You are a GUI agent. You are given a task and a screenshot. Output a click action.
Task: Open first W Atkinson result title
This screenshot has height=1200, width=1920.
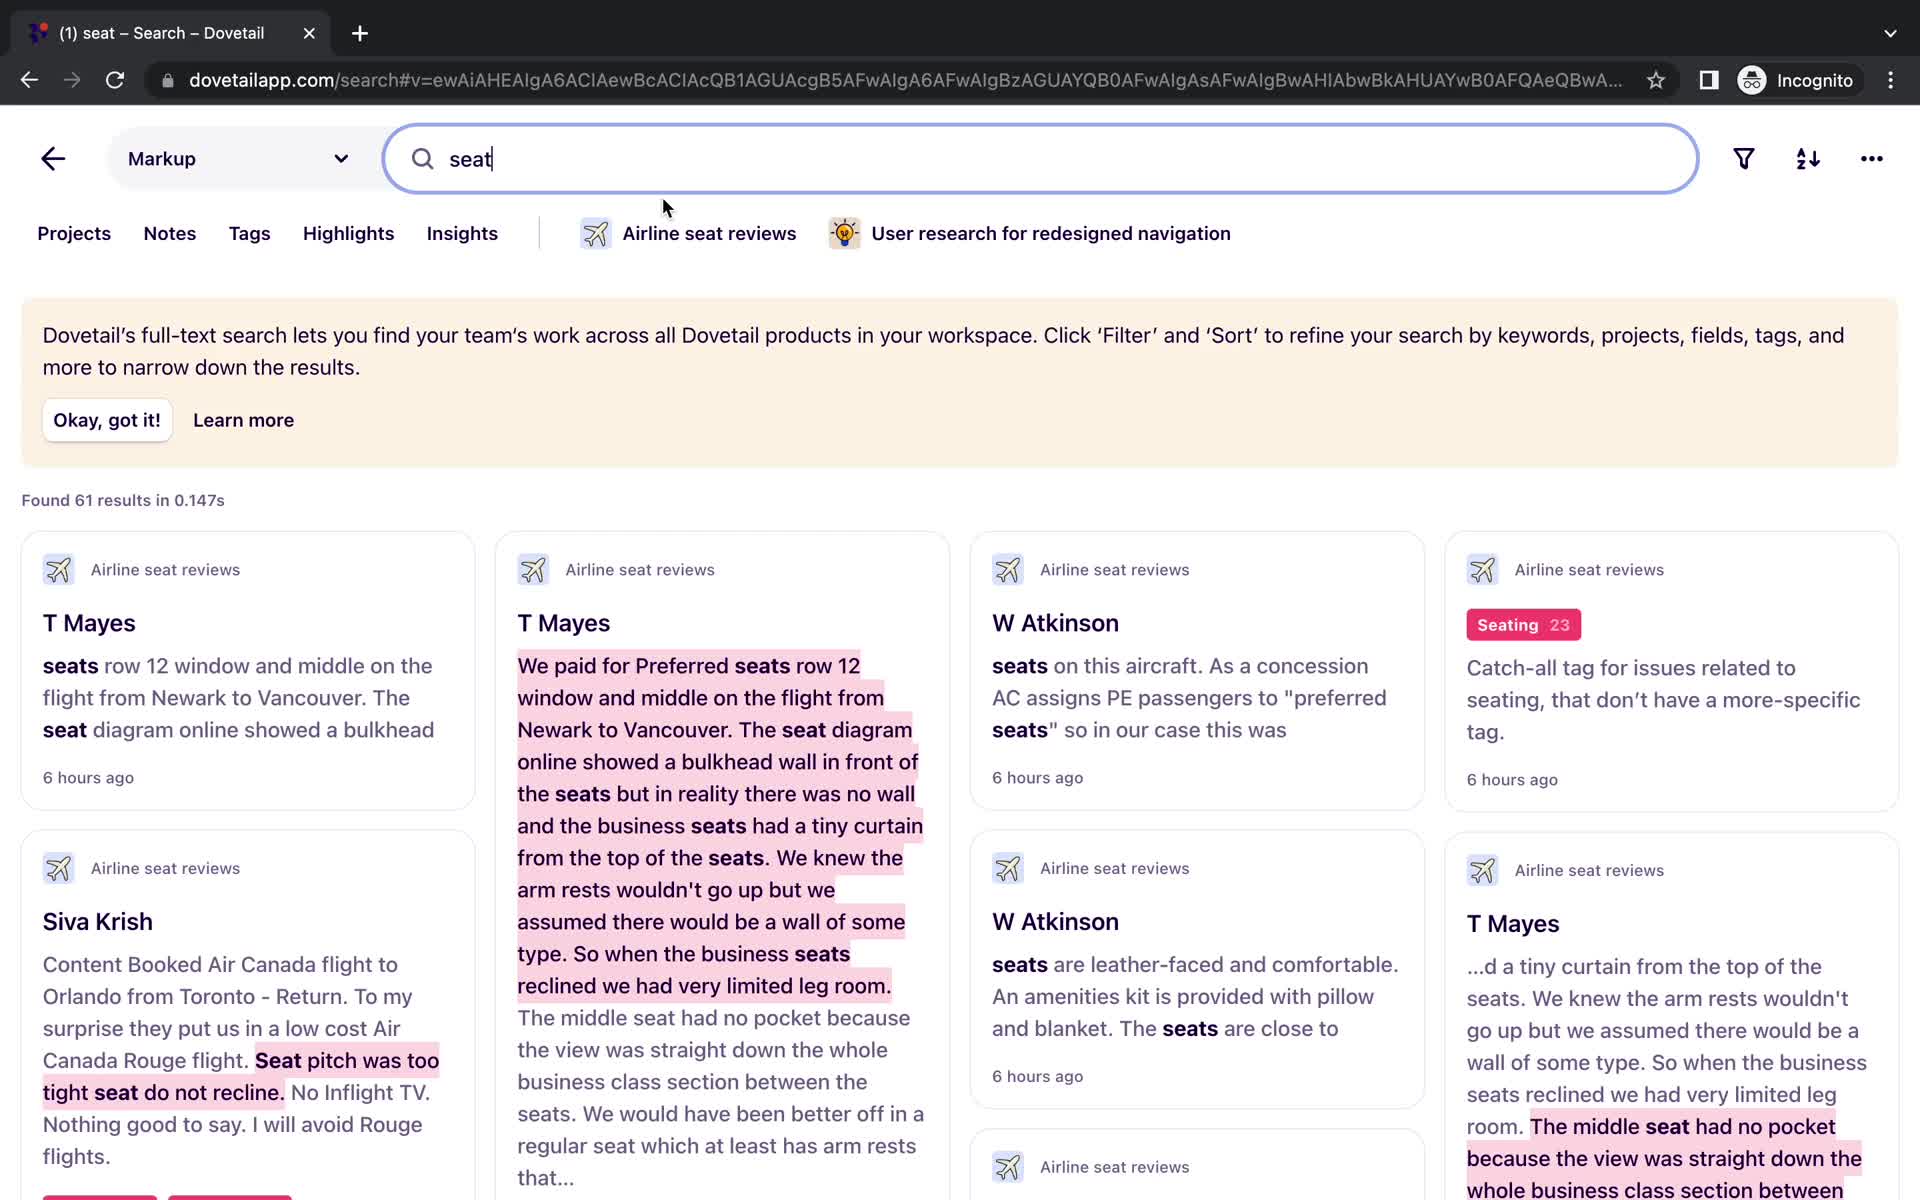pos(1055,623)
